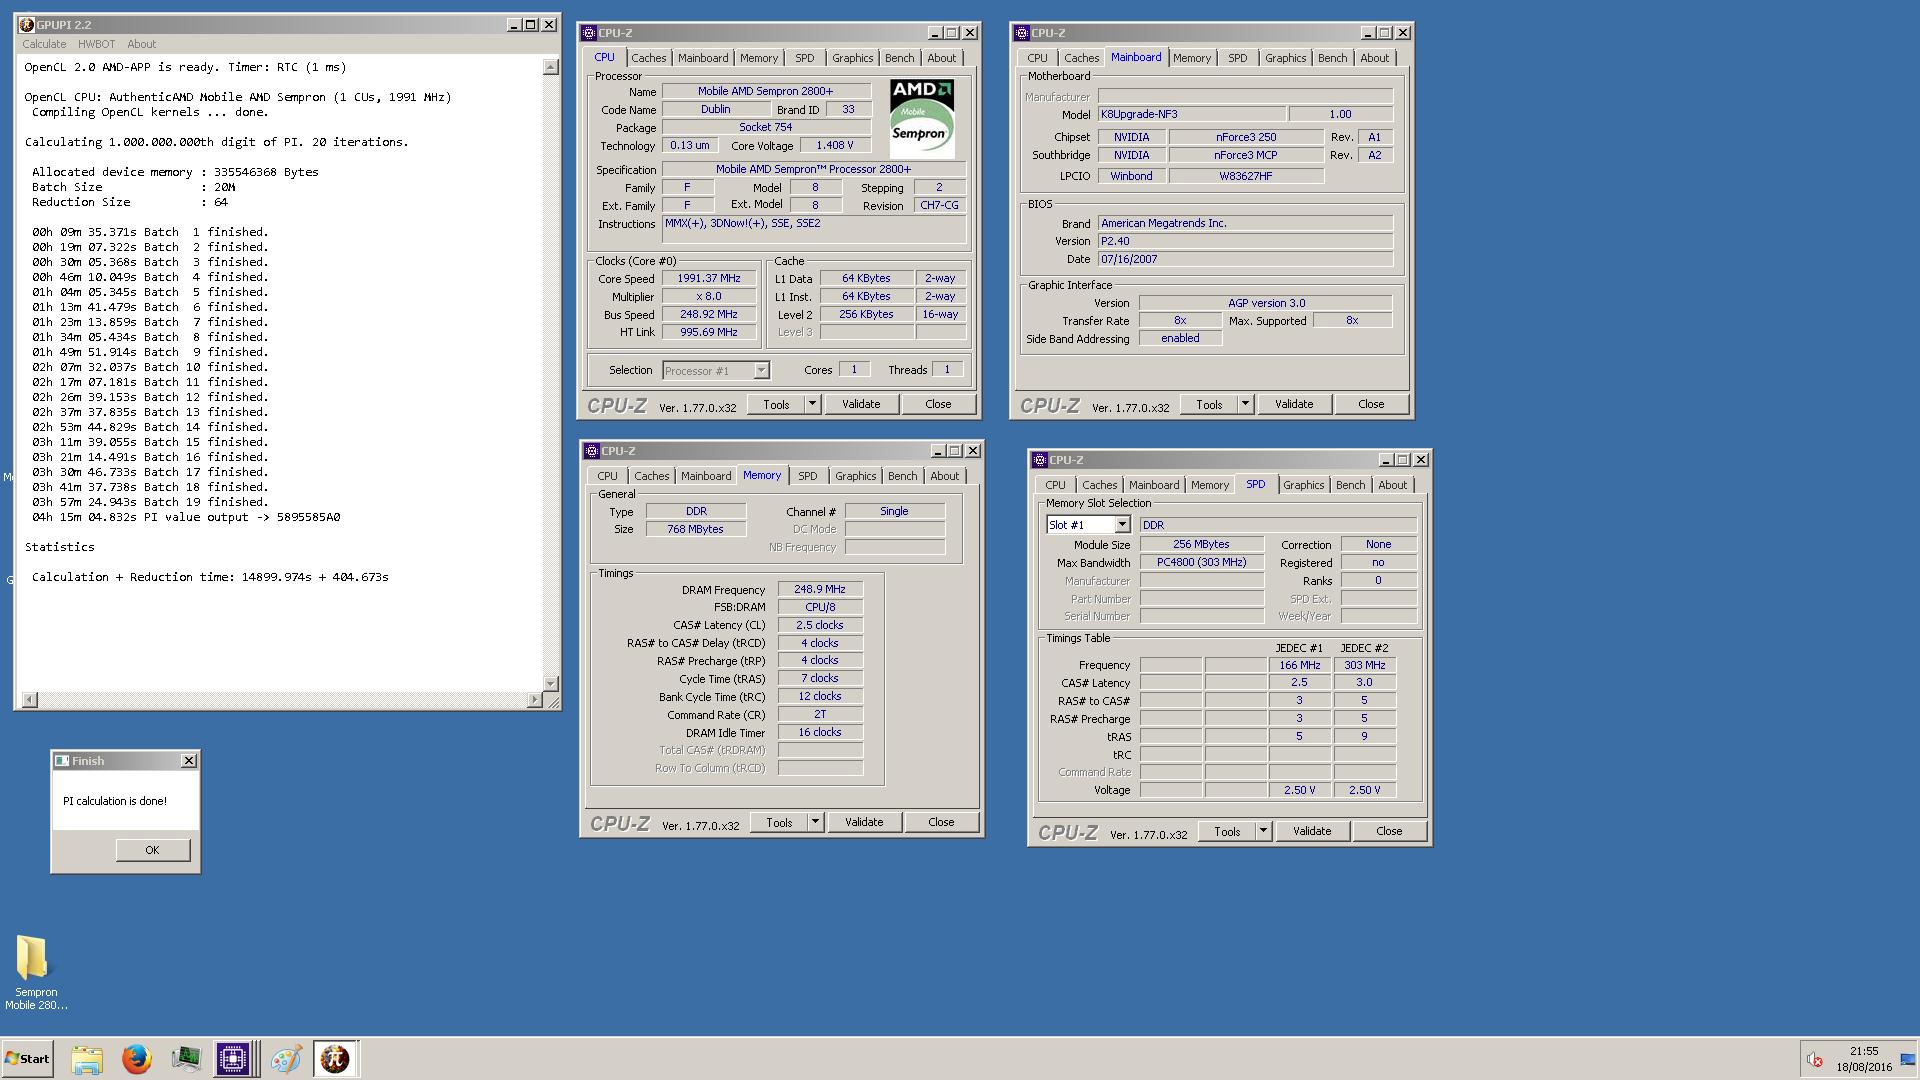Click Close button in the CPU window

point(938,404)
